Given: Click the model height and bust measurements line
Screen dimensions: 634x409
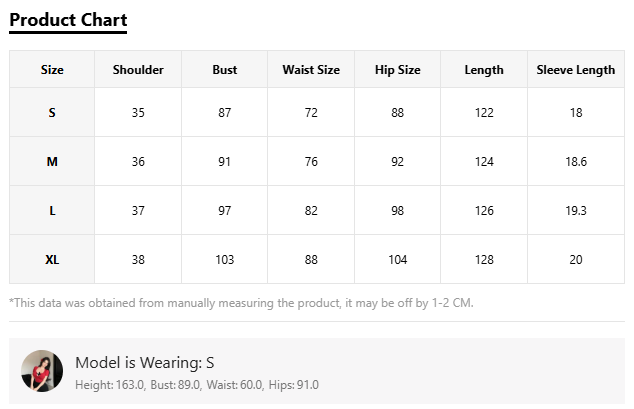Looking at the screenshot, I should [x=197, y=385].
